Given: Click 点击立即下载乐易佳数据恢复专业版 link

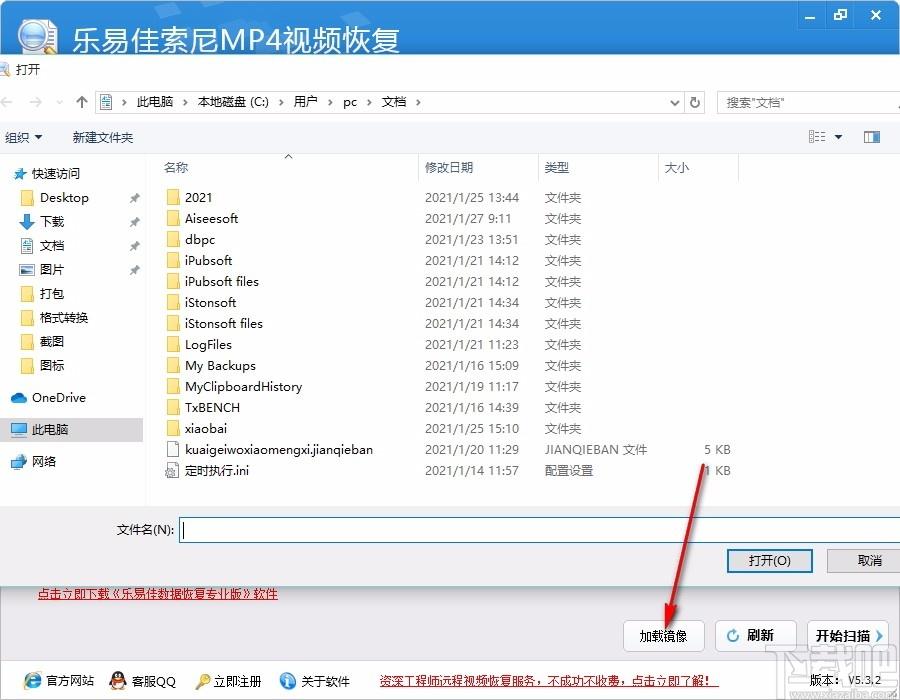Looking at the screenshot, I should [158, 594].
